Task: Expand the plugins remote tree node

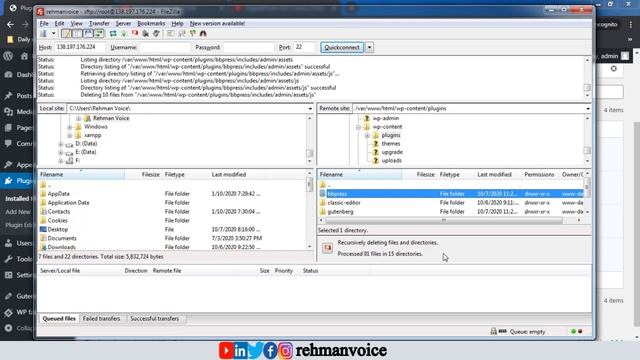Action: click(367, 136)
